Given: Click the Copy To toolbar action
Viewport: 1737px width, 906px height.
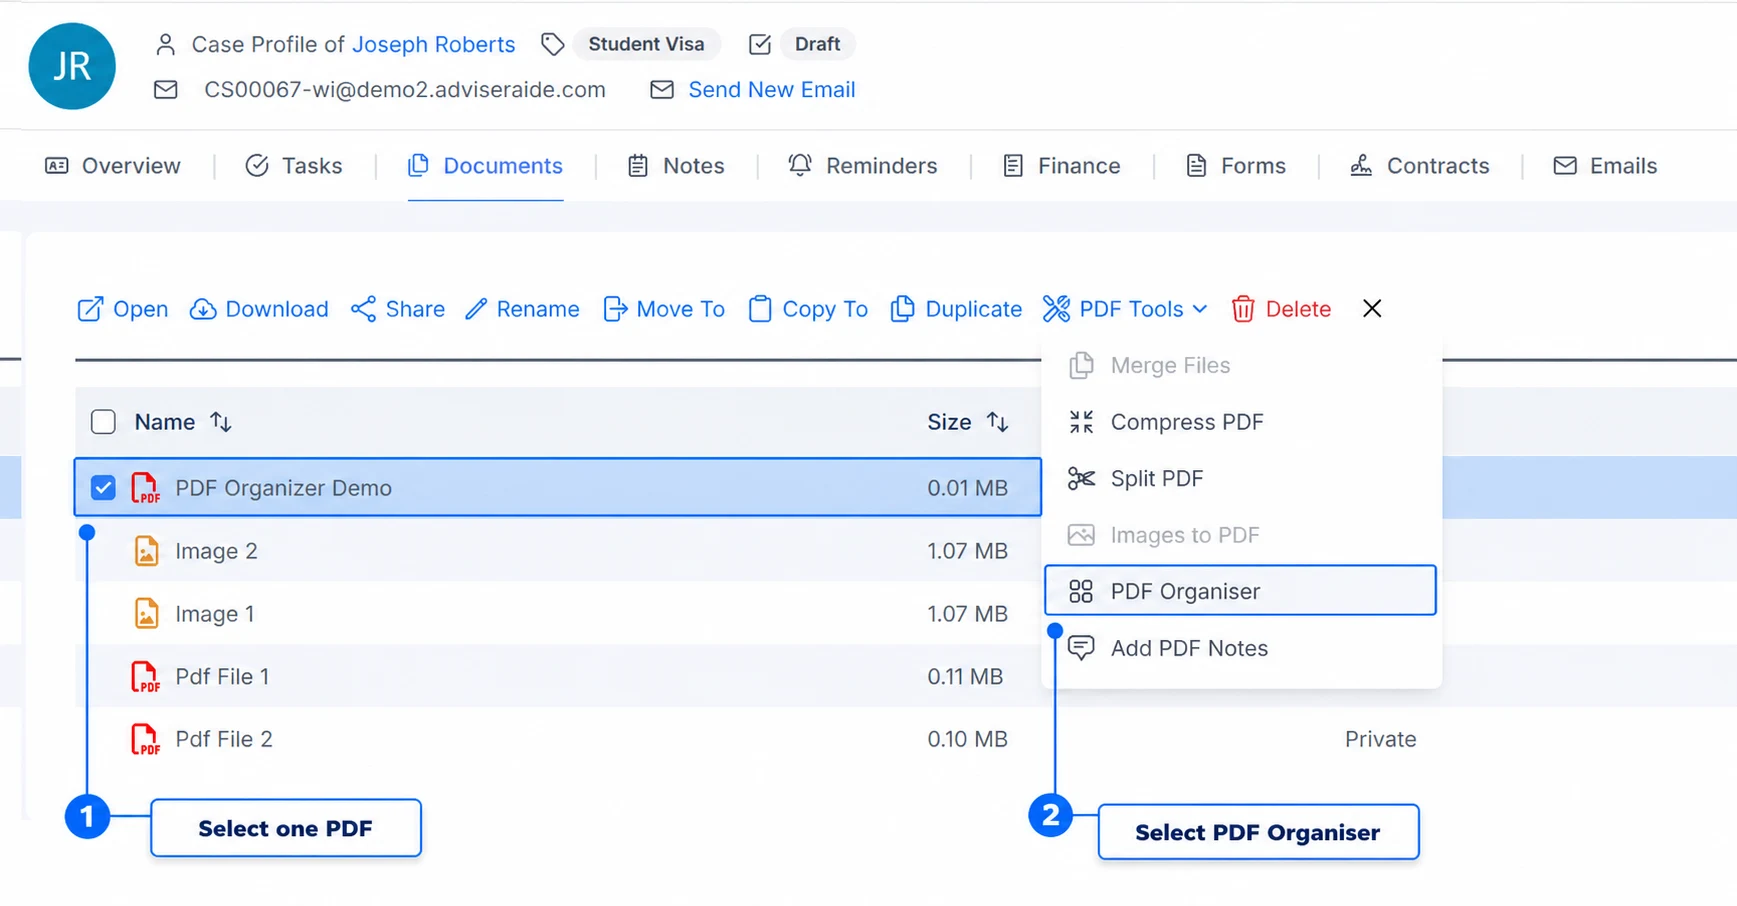Looking at the screenshot, I should [x=808, y=309].
